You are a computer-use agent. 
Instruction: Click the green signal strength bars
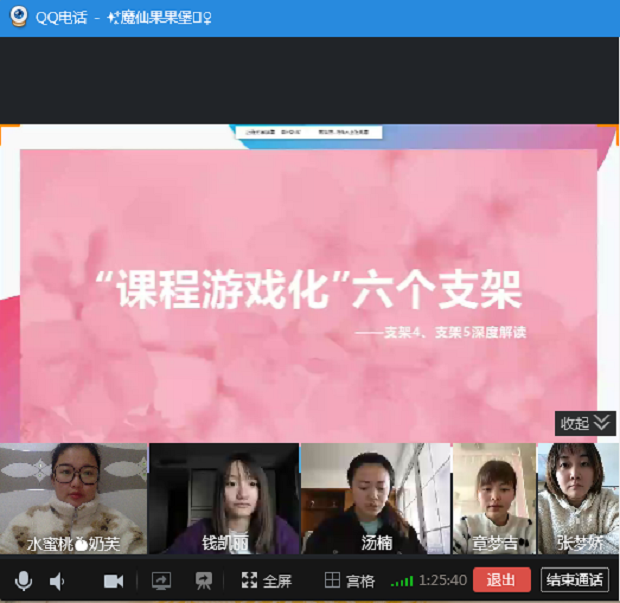point(402,580)
